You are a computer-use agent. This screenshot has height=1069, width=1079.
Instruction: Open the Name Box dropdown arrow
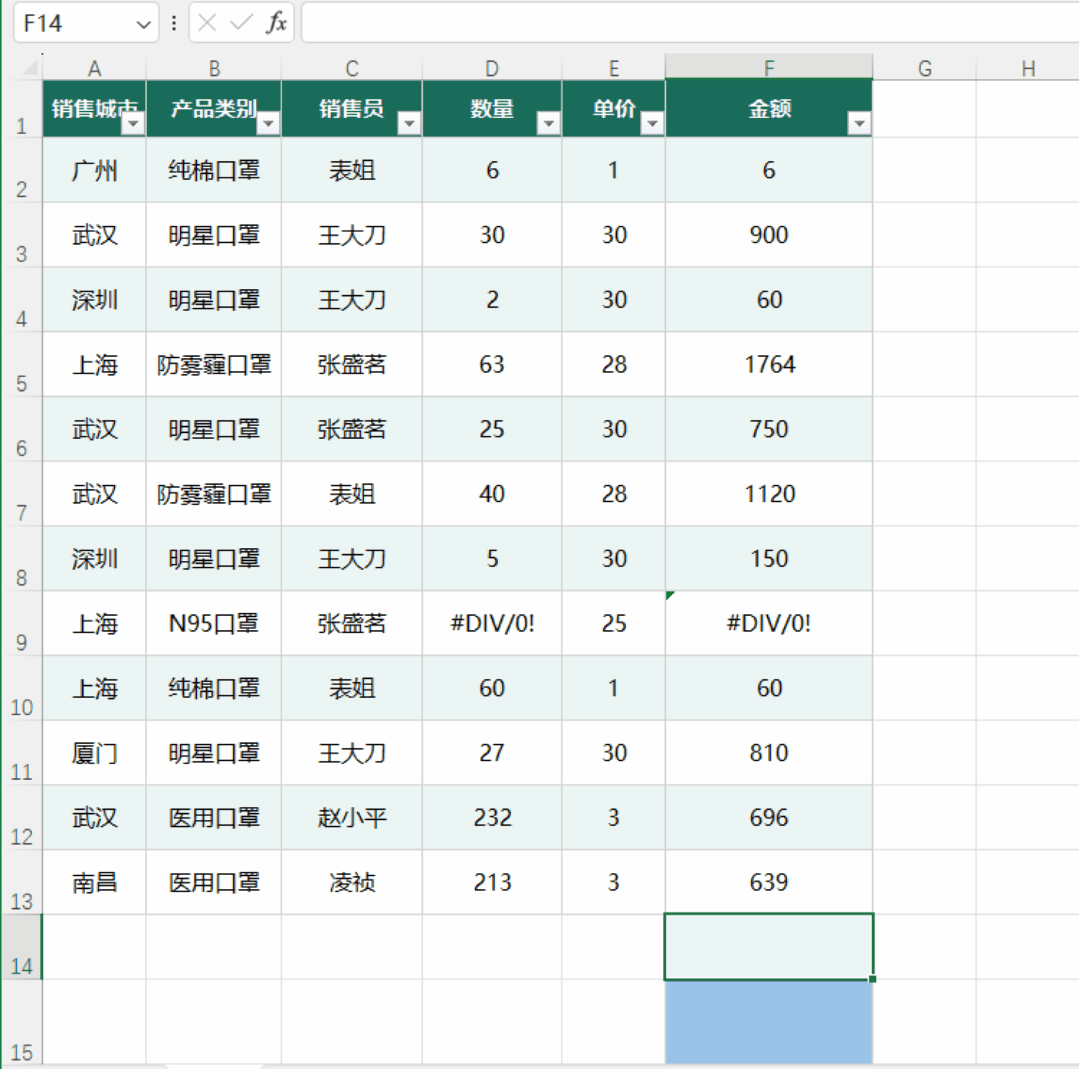tap(143, 24)
